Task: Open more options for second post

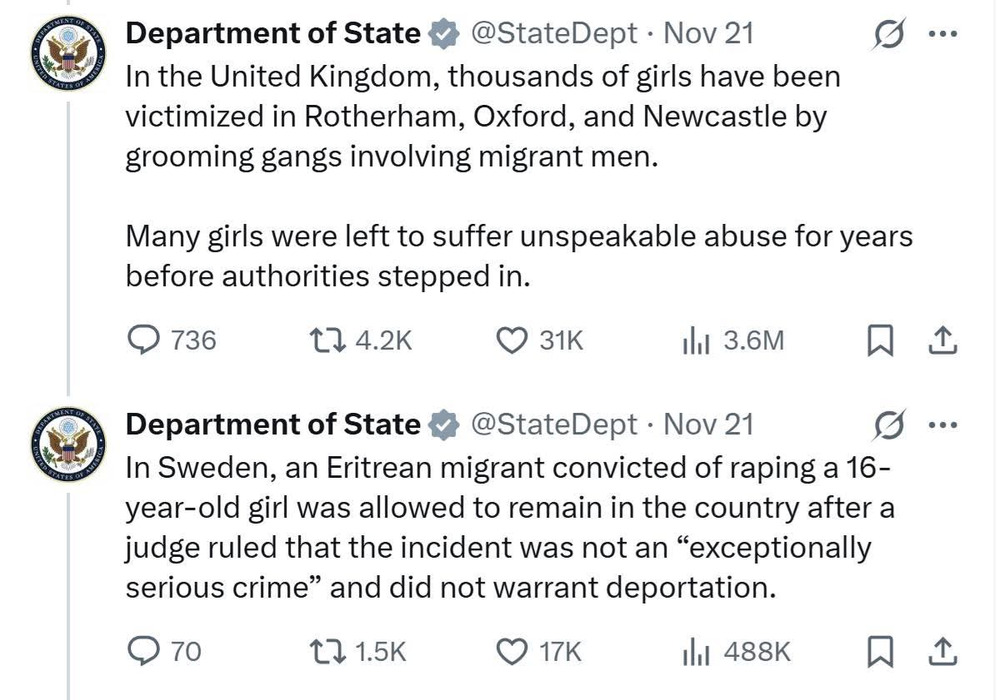Action: (942, 425)
